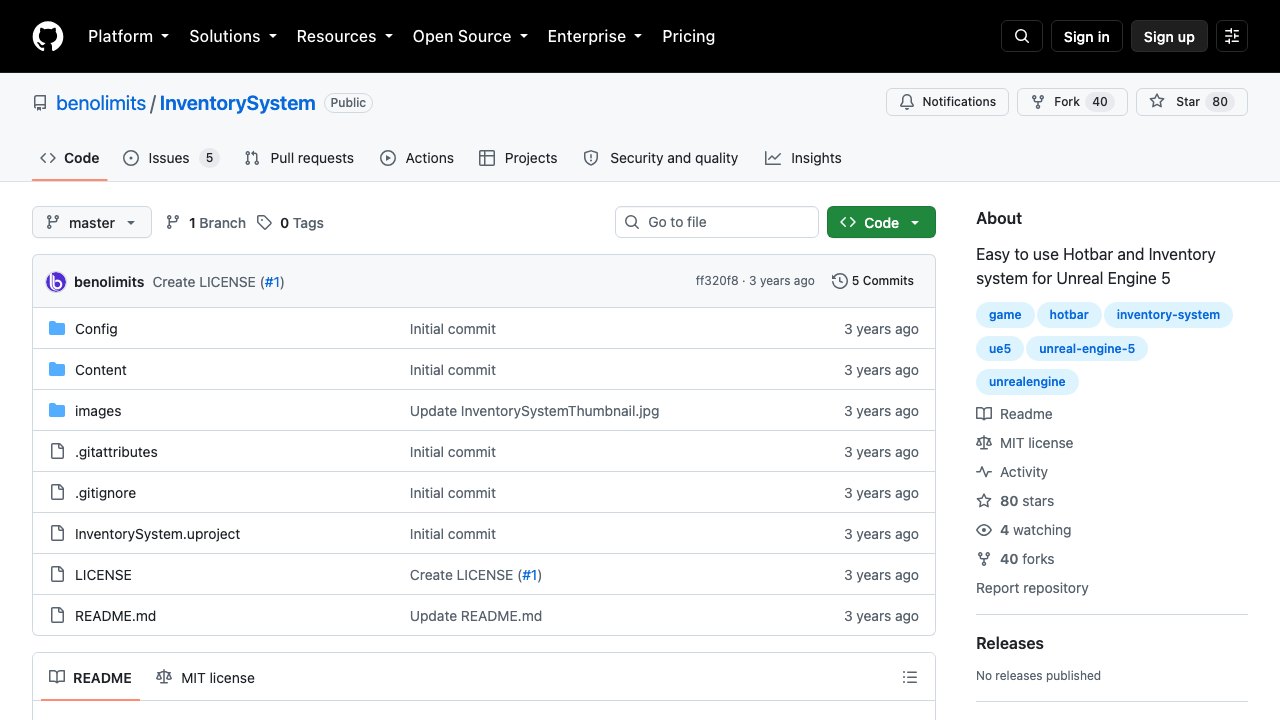Click the branch icon beside 1 Branch

(173, 223)
